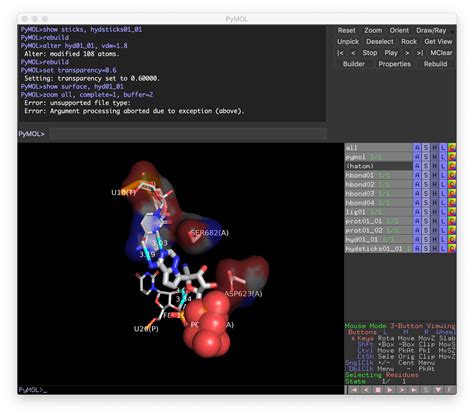Screen dimensions: 474x416
Task: Open the C color menu for hyd01_01
Action: click(452, 239)
